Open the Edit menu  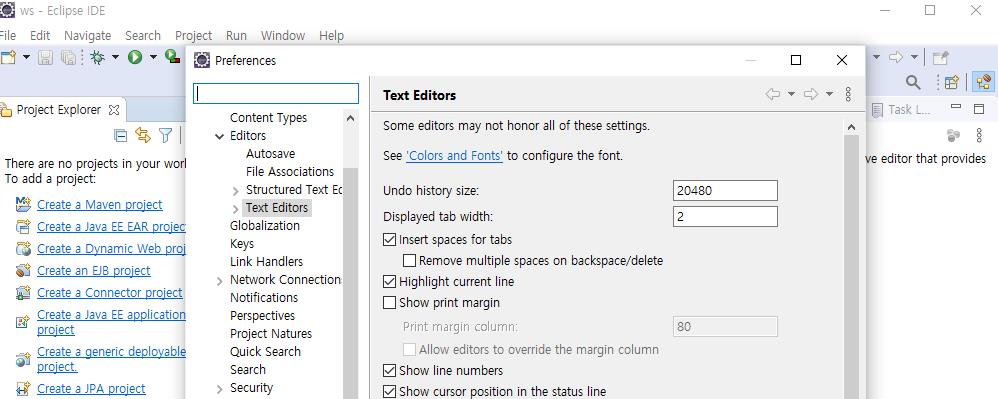click(x=40, y=36)
